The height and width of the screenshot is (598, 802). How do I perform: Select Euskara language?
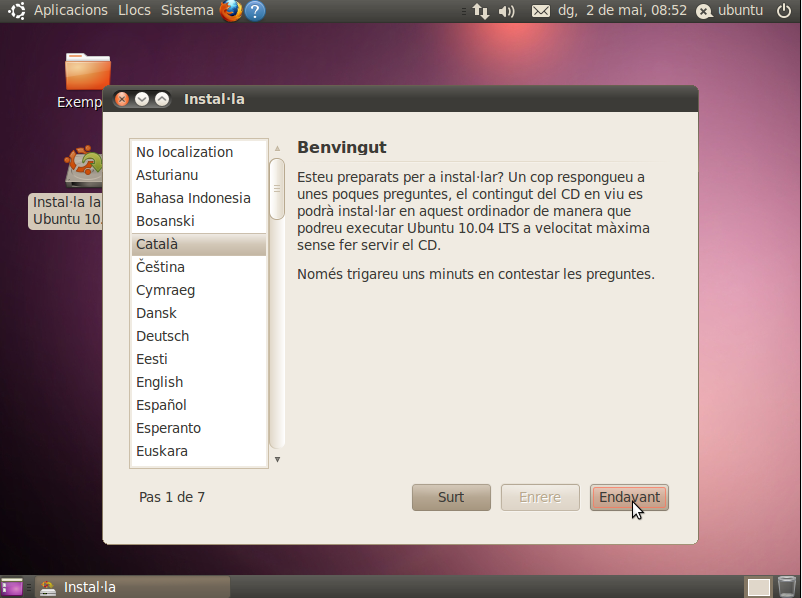pyautogui.click(x=199, y=451)
